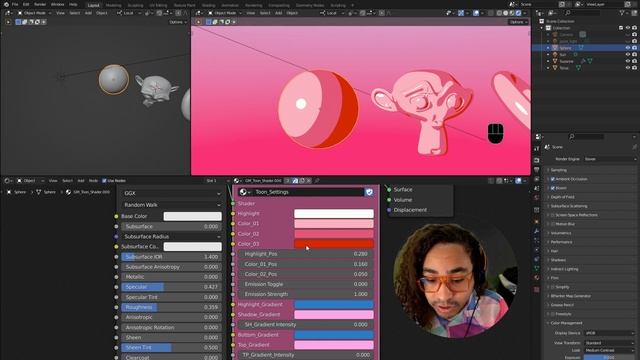Enable the Screen Space Reflections checkbox

click(553, 215)
